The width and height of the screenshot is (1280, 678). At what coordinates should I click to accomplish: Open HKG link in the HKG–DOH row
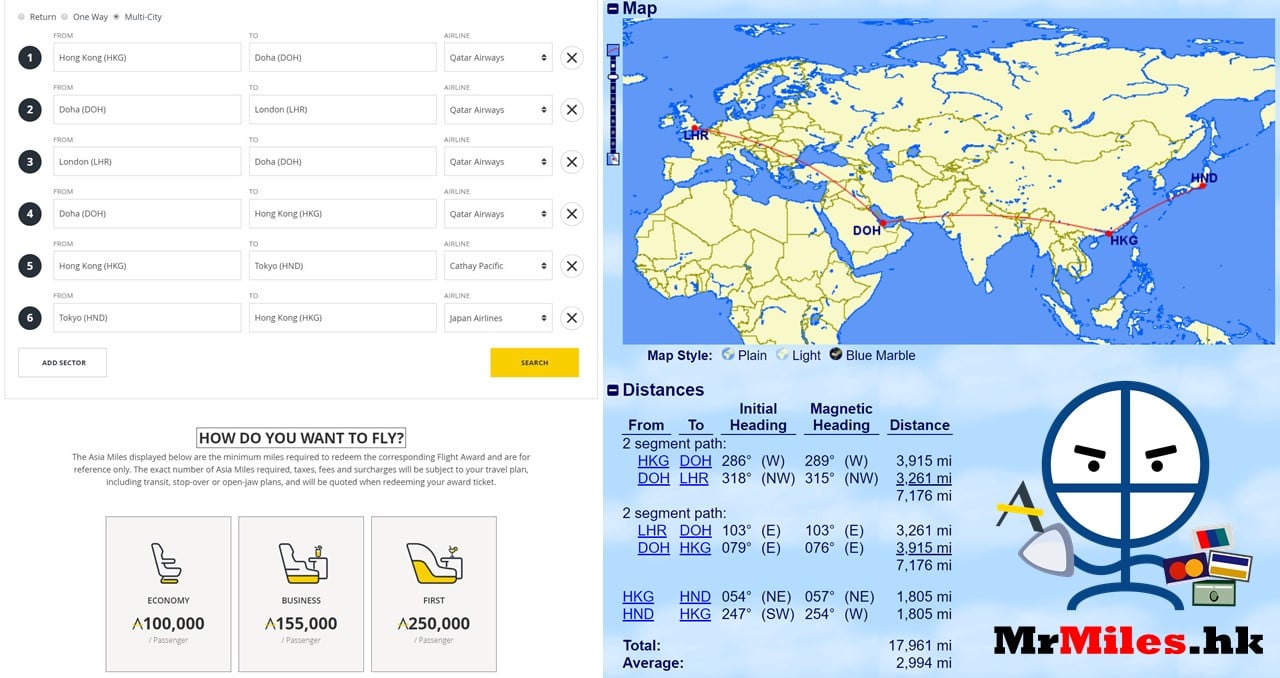tap(653, 461)
